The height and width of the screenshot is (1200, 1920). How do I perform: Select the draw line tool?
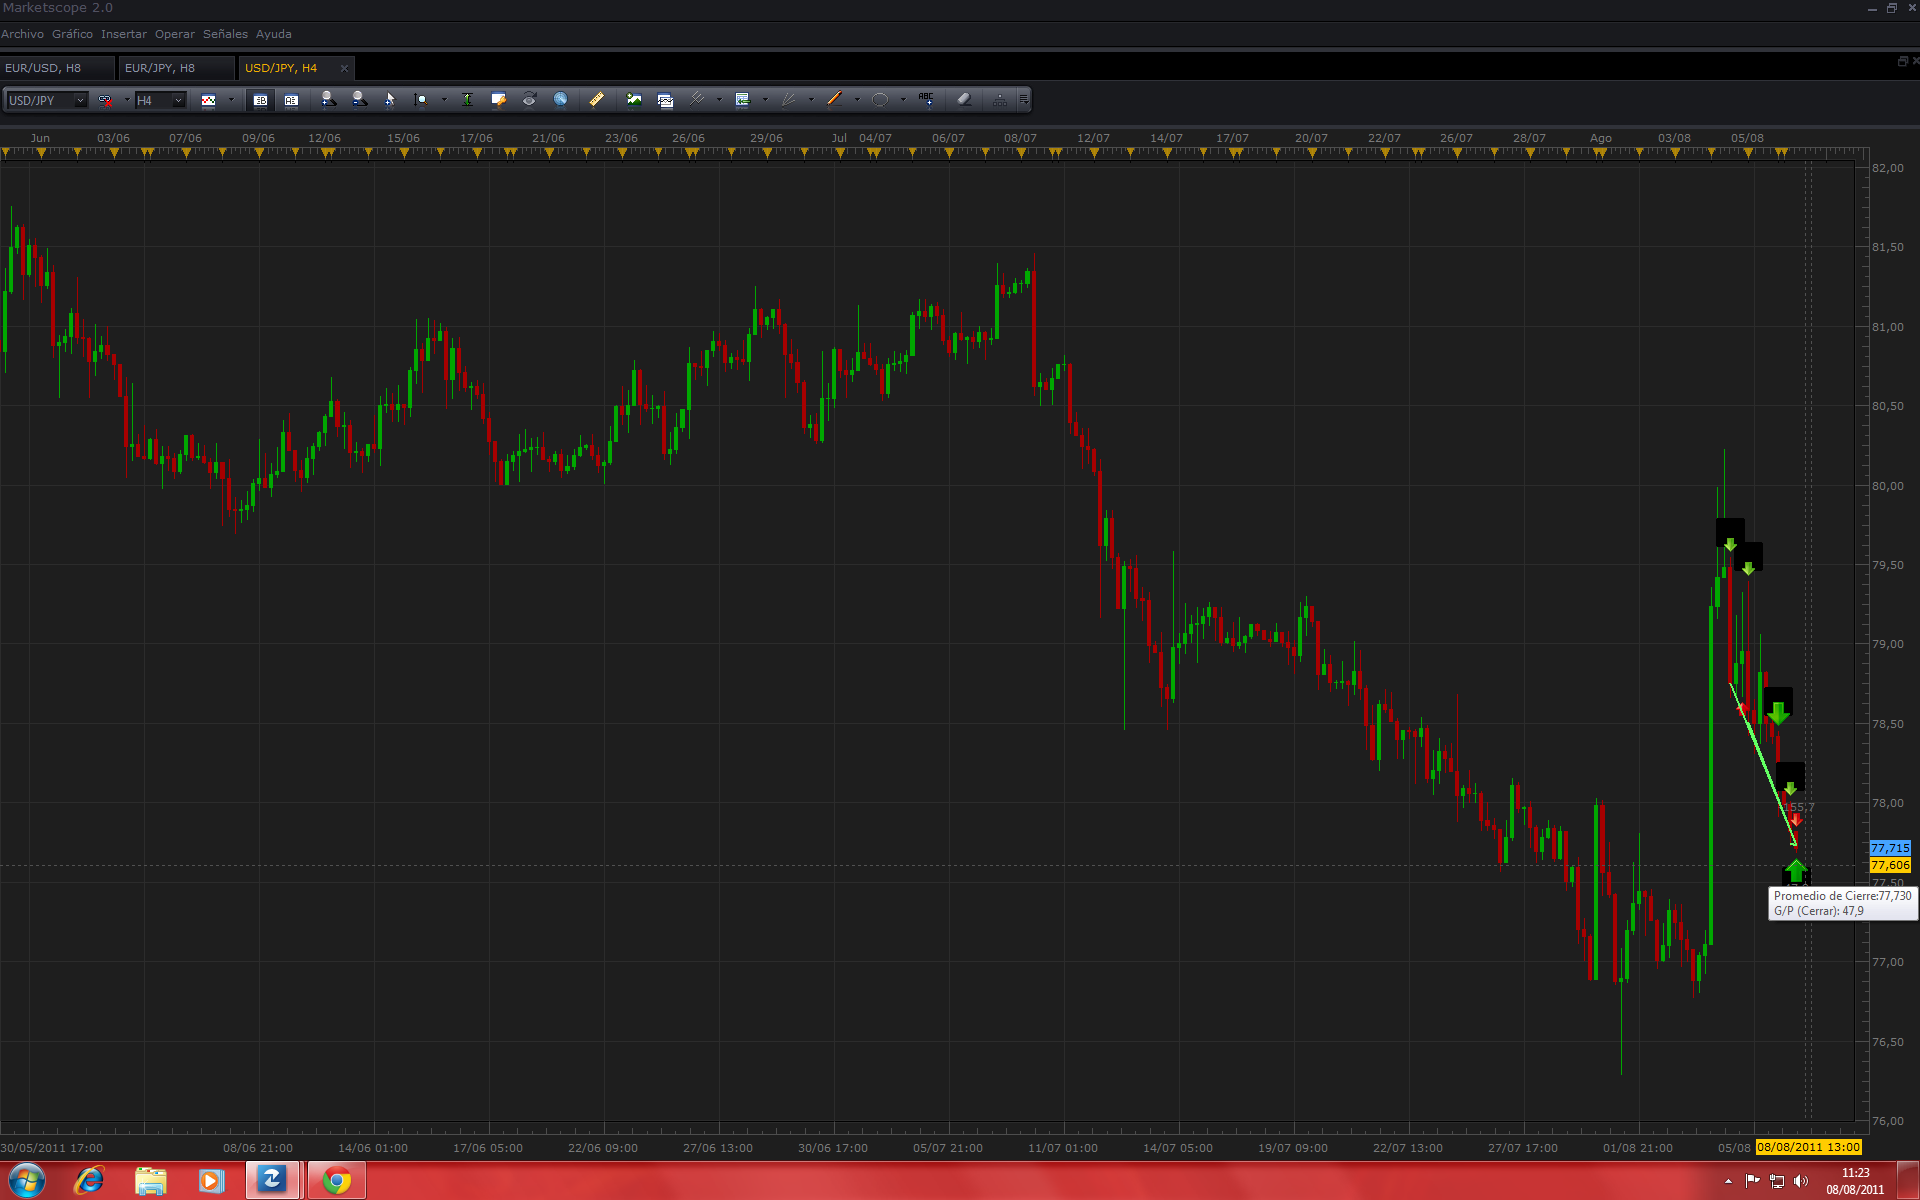[835, 99]
